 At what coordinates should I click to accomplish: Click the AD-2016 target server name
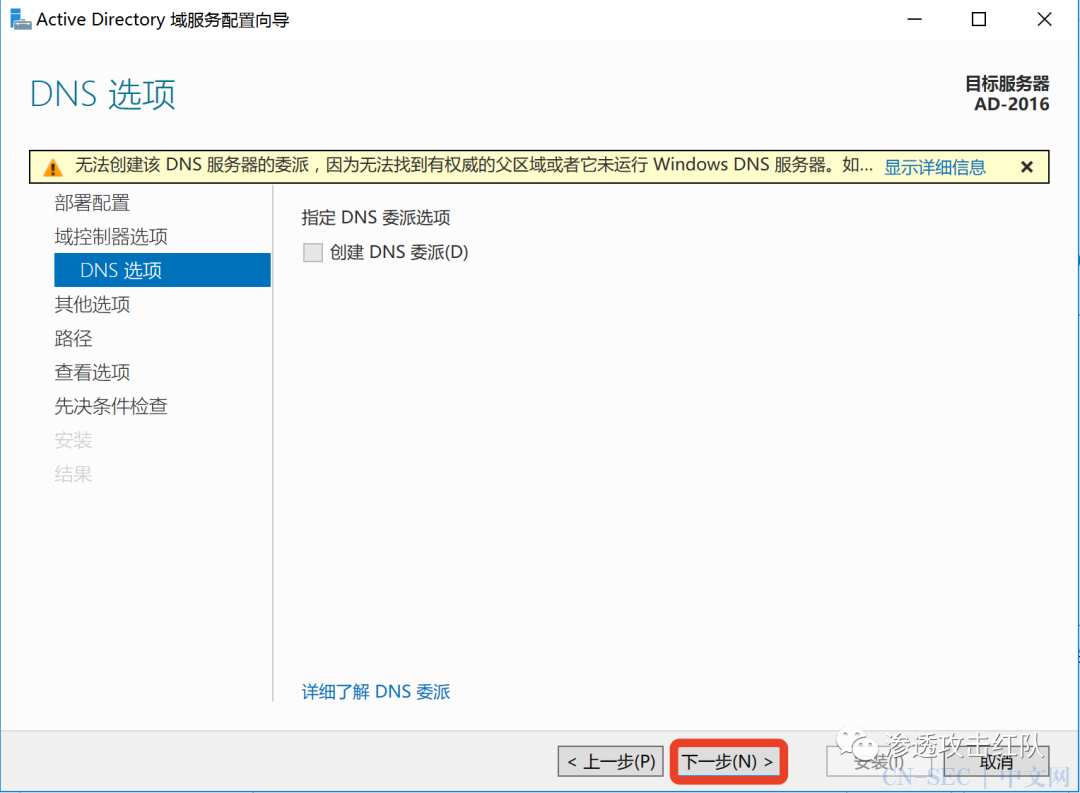pos(1011,104)
